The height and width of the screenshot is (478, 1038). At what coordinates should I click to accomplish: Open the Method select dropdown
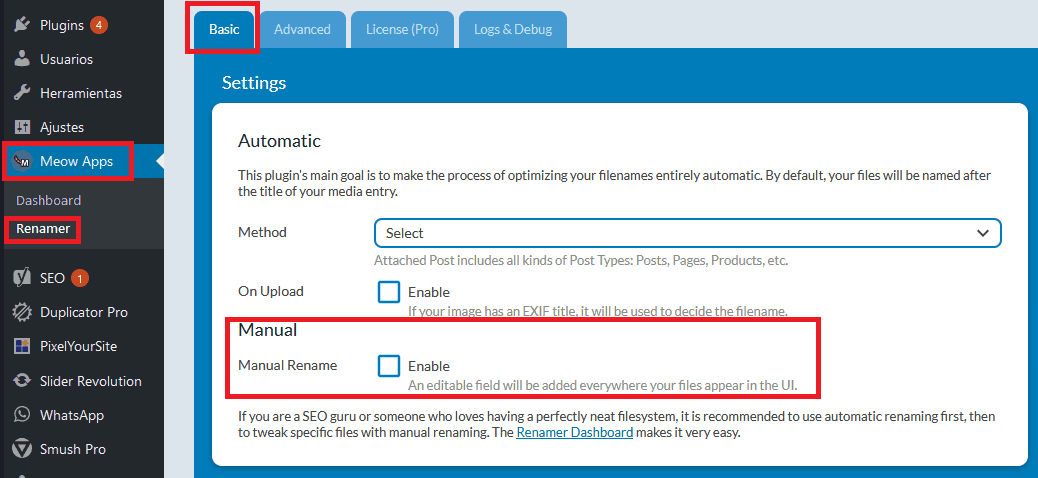point(687,233)
